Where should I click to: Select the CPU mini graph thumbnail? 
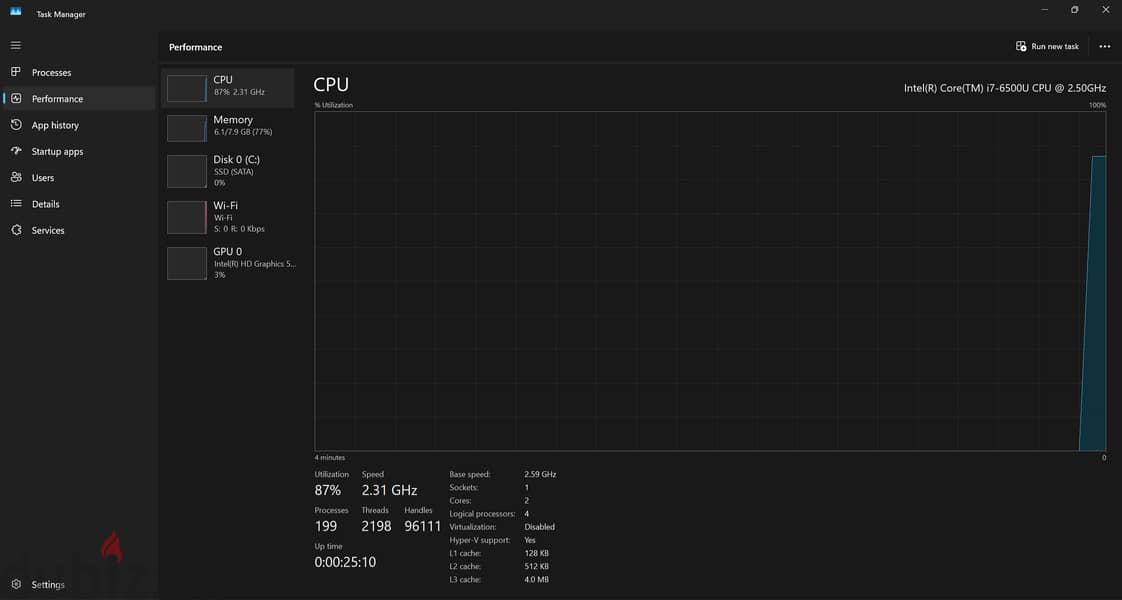click(x=187, y=89)
